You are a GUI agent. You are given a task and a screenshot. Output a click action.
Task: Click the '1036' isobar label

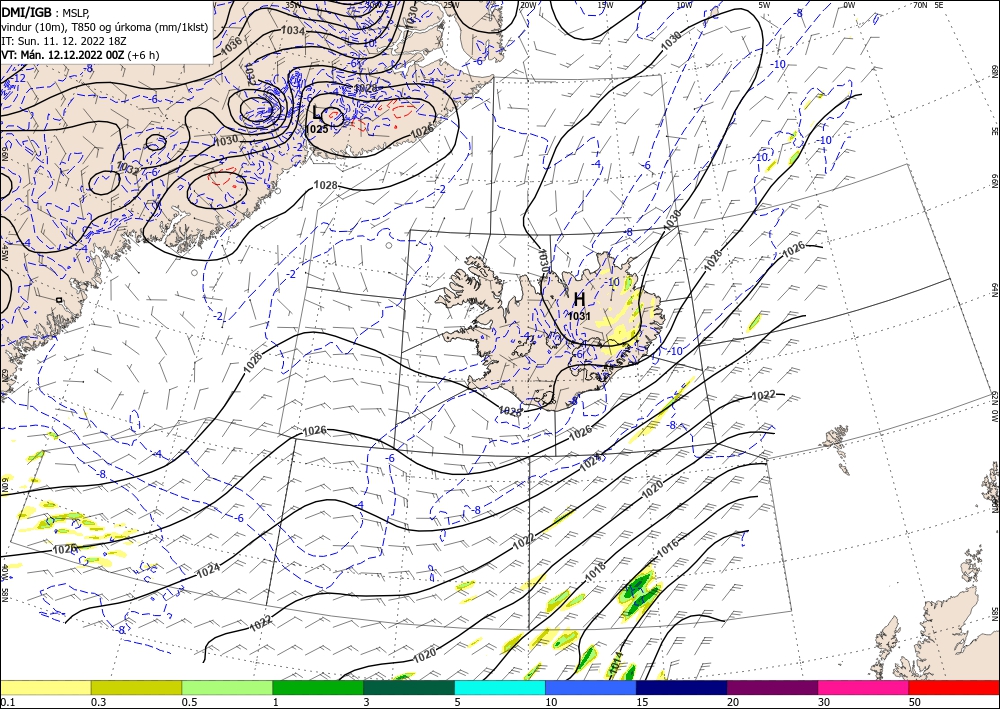coord(232,43)
